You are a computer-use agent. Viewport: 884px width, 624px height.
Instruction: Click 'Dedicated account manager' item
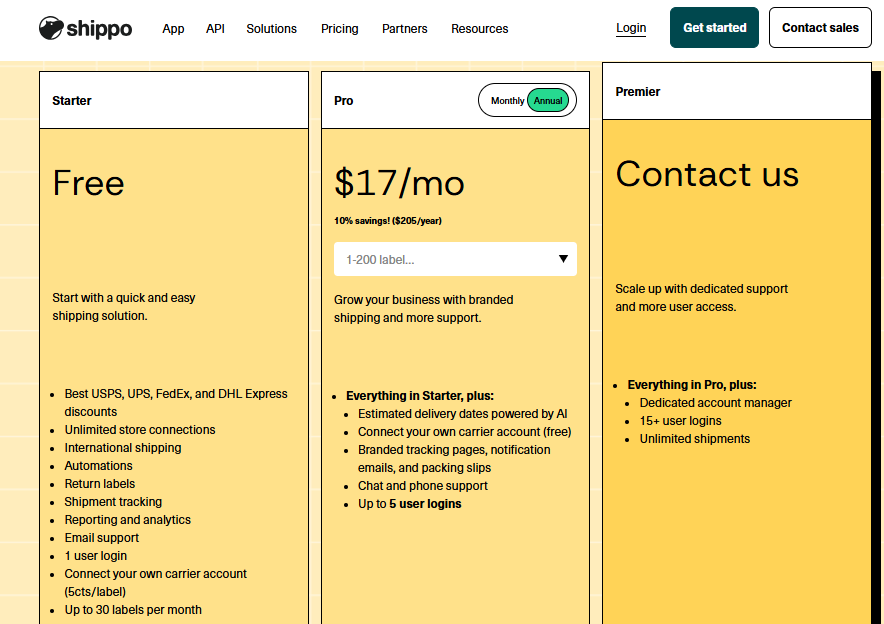715,403
